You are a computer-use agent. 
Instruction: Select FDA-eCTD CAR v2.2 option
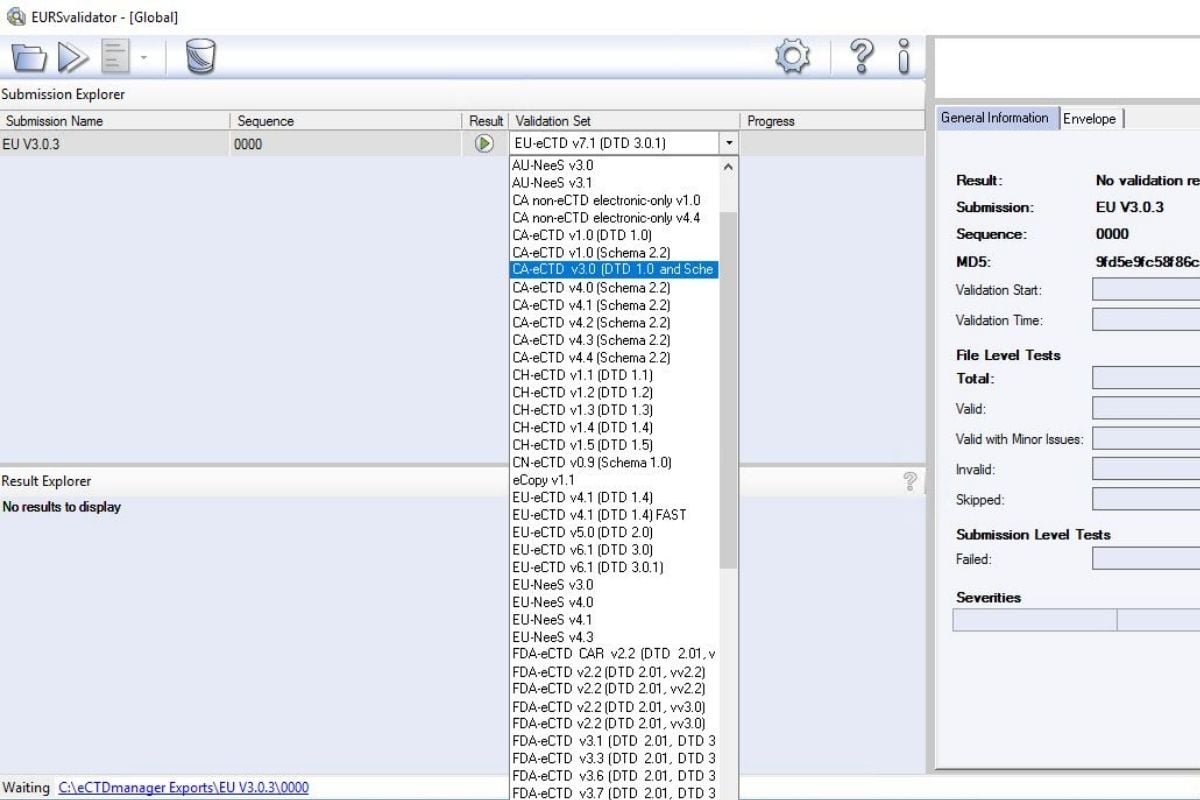[614, 654]
